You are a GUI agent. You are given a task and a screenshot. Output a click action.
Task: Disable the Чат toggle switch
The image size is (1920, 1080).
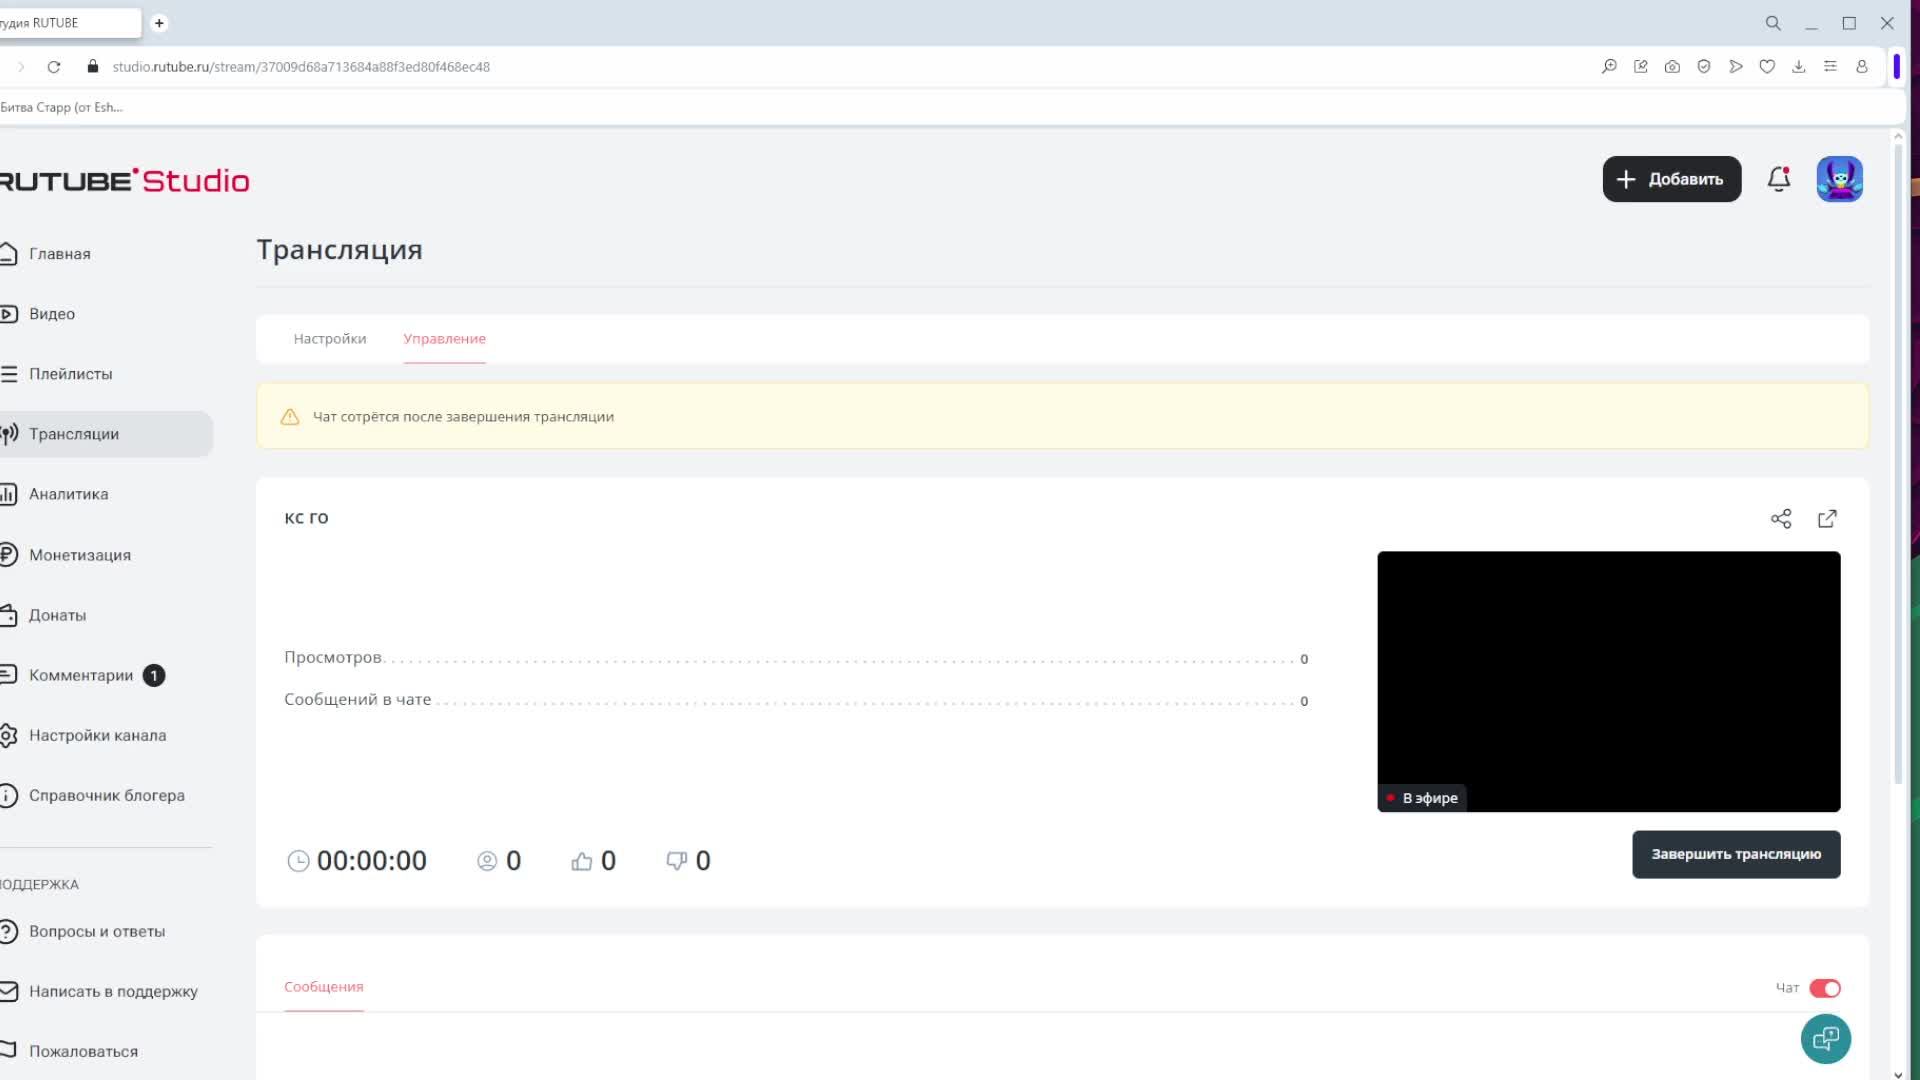pos(1825,988)
